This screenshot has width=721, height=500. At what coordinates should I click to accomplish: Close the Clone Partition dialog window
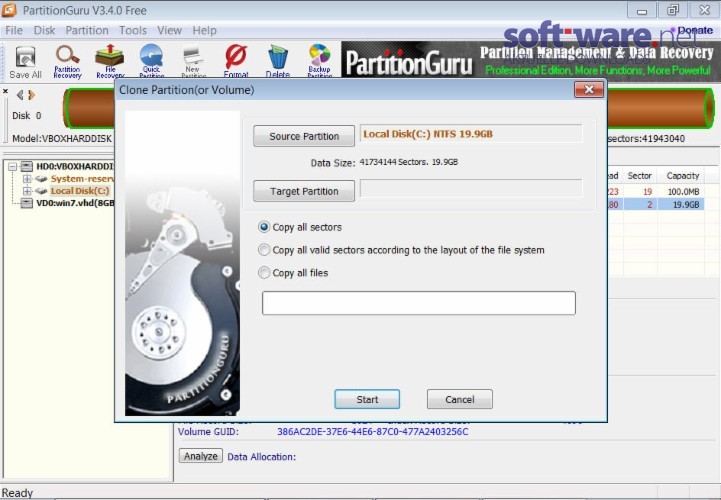coord(589,89)
